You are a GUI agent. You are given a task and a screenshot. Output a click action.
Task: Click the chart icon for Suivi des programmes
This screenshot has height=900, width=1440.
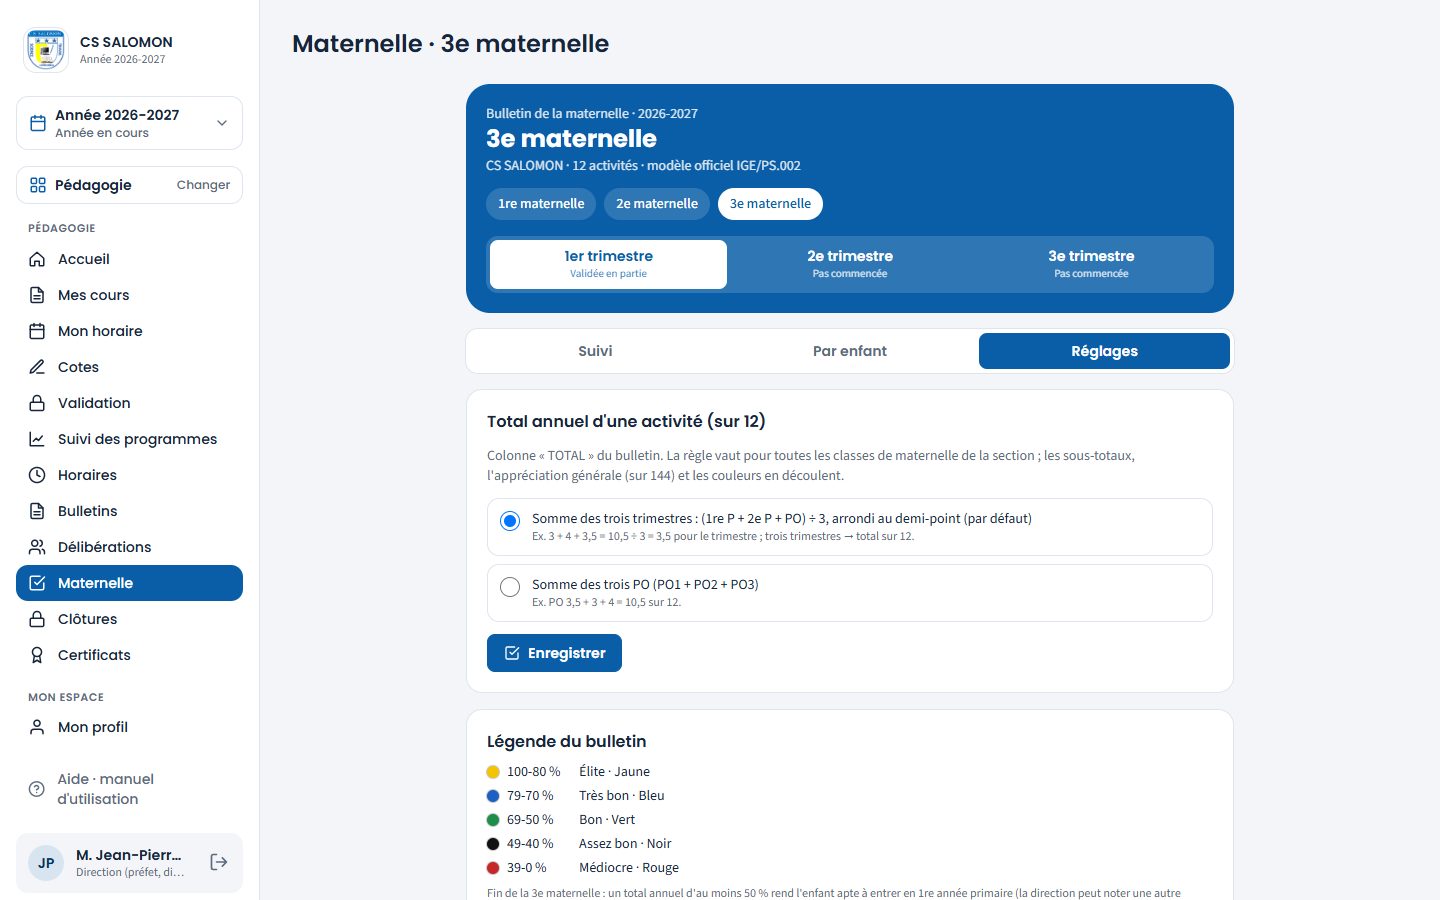click(x=37, y=439)
